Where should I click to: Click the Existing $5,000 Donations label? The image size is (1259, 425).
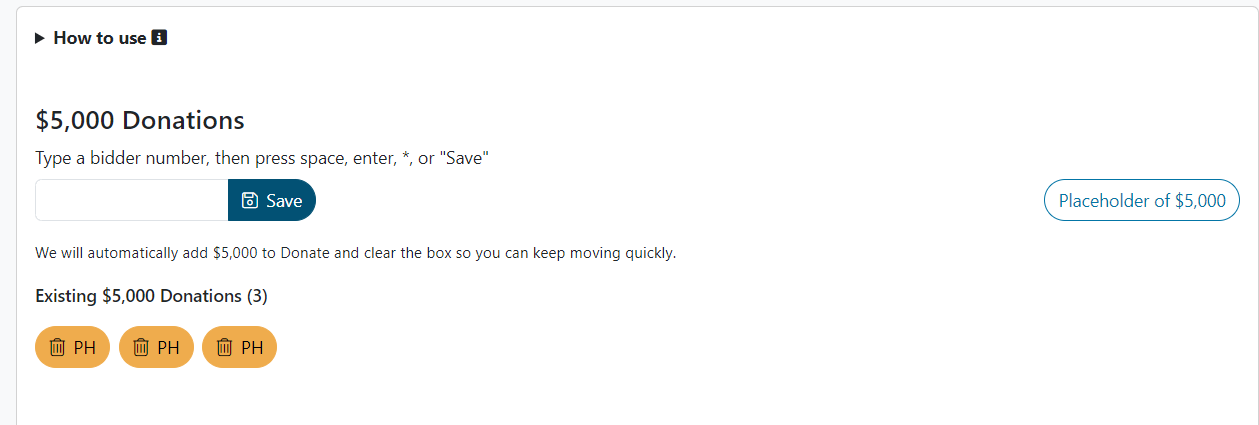(138, 296)
